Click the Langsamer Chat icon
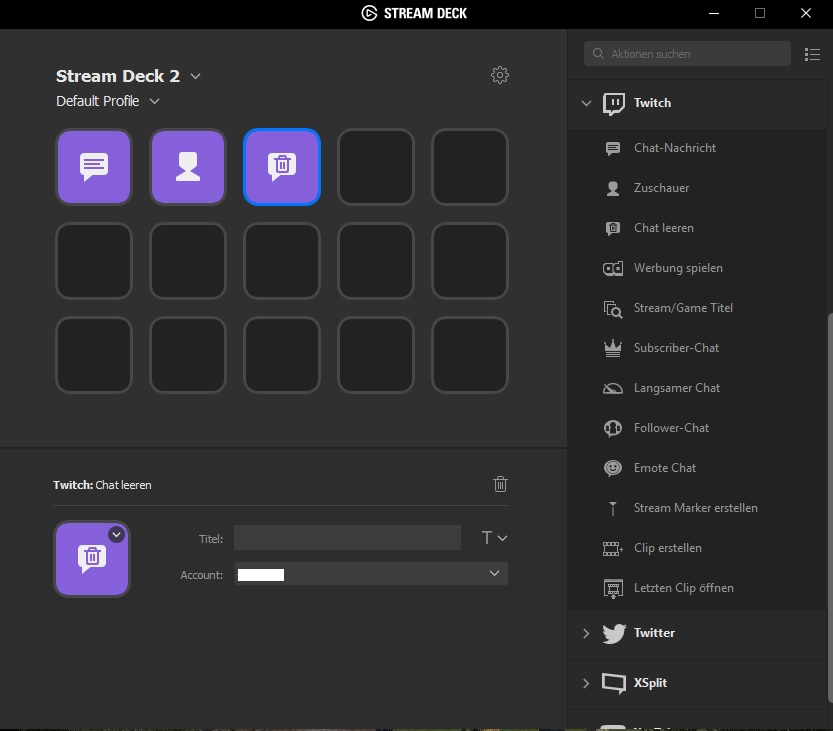This screenshot has height=731, width=833. click(613, 388)
